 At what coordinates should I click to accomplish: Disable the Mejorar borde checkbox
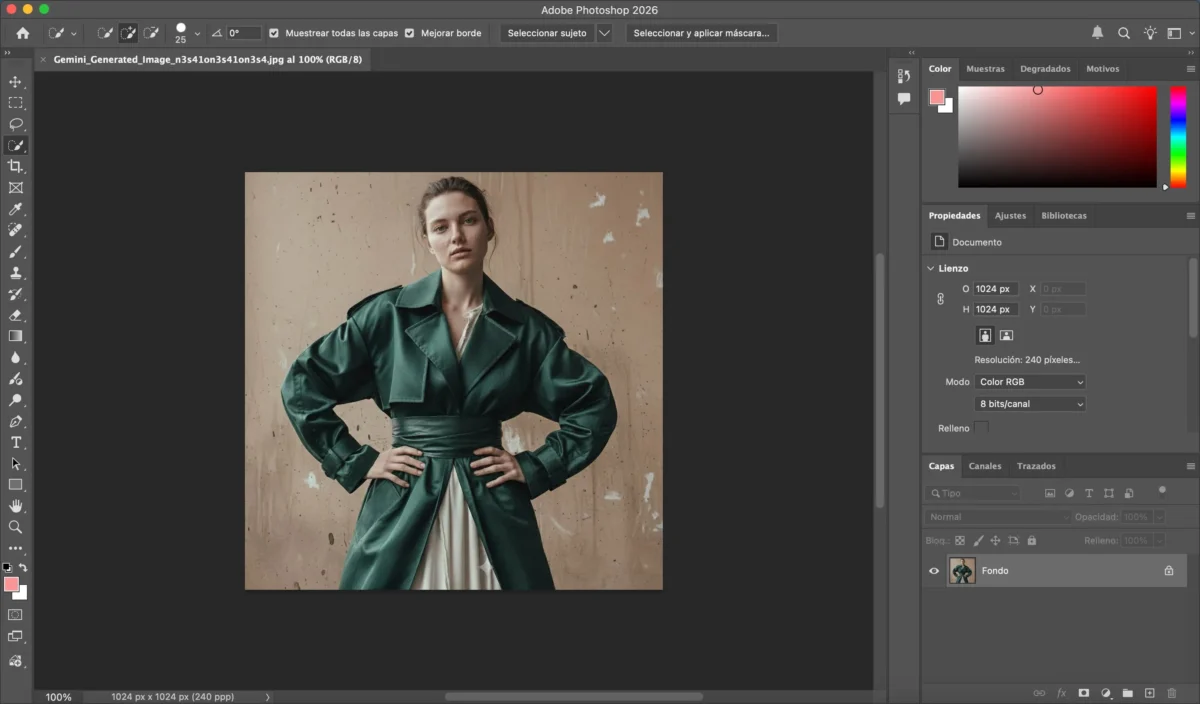[409, 32]
